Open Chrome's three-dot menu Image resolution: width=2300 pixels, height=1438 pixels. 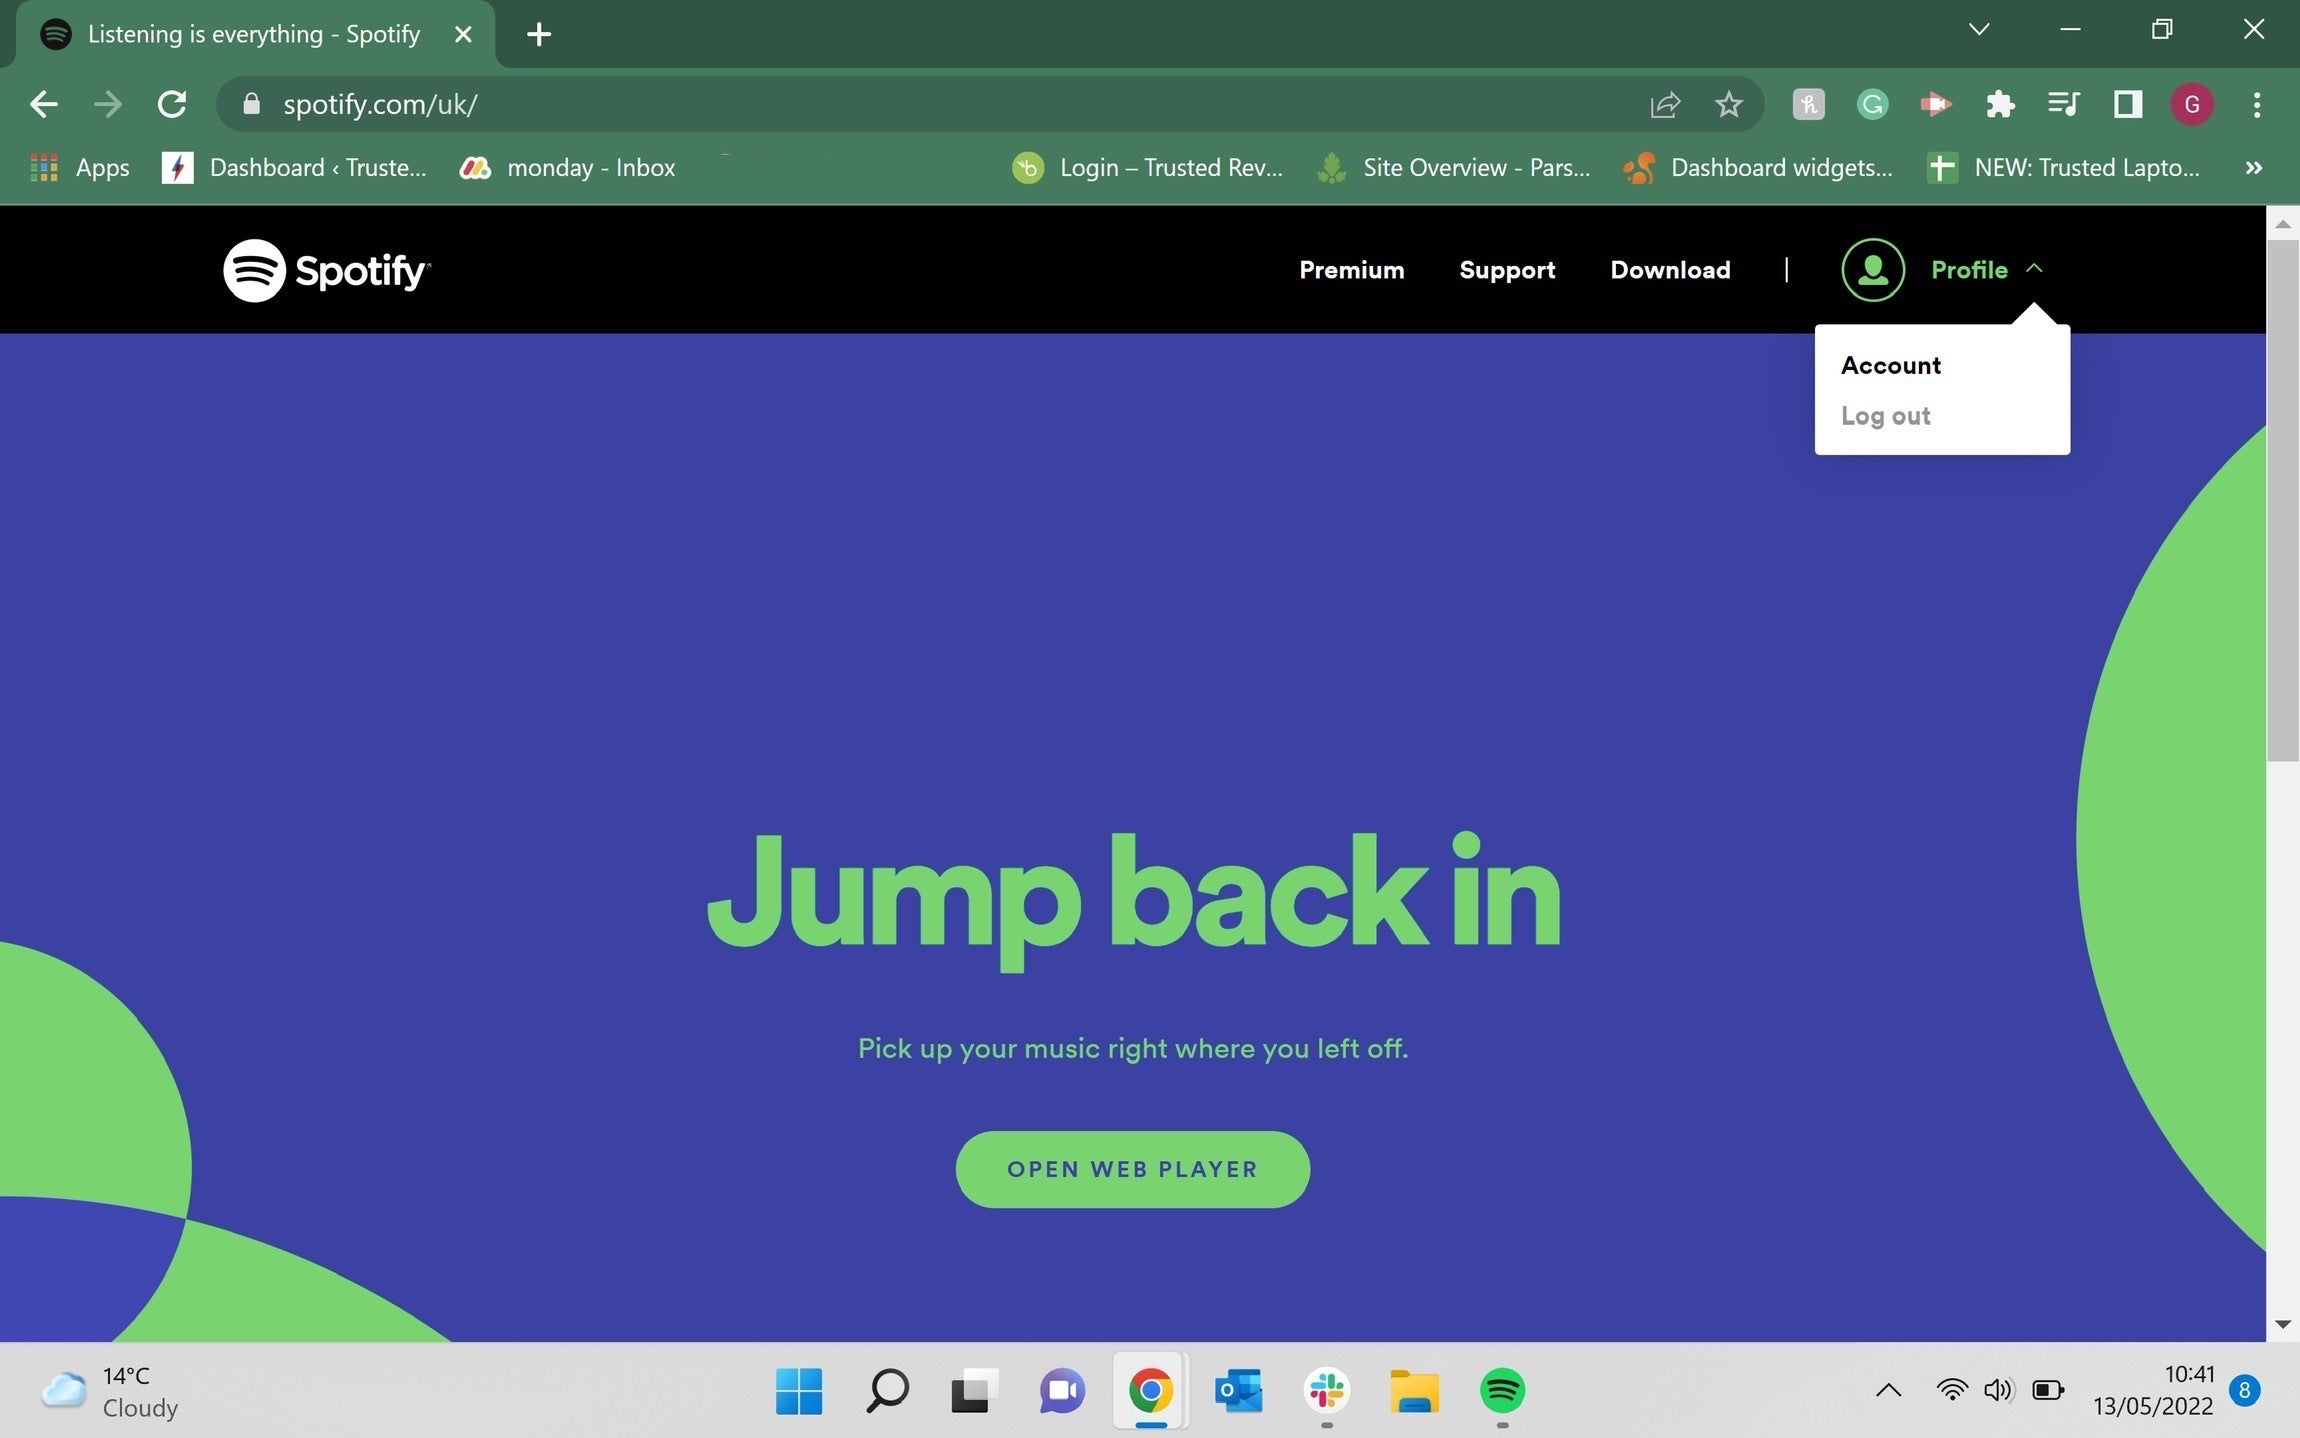2257,104
